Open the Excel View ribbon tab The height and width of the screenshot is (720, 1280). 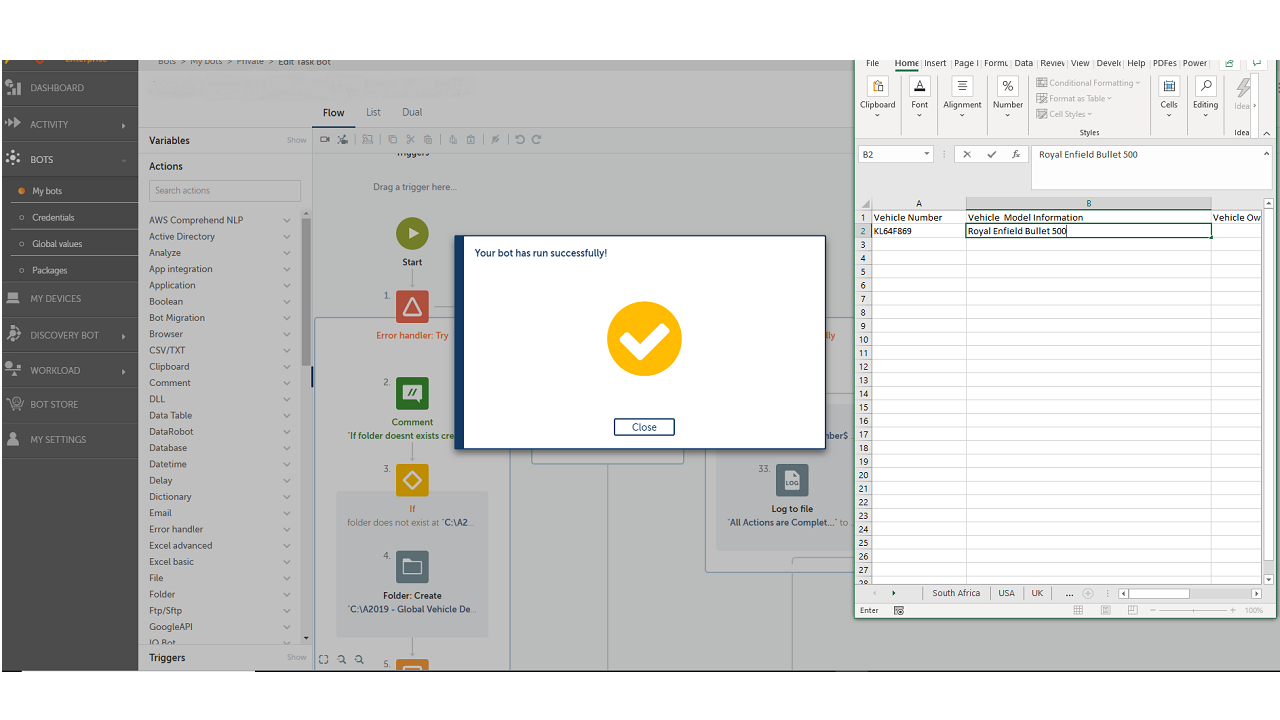coord(1080,63)
